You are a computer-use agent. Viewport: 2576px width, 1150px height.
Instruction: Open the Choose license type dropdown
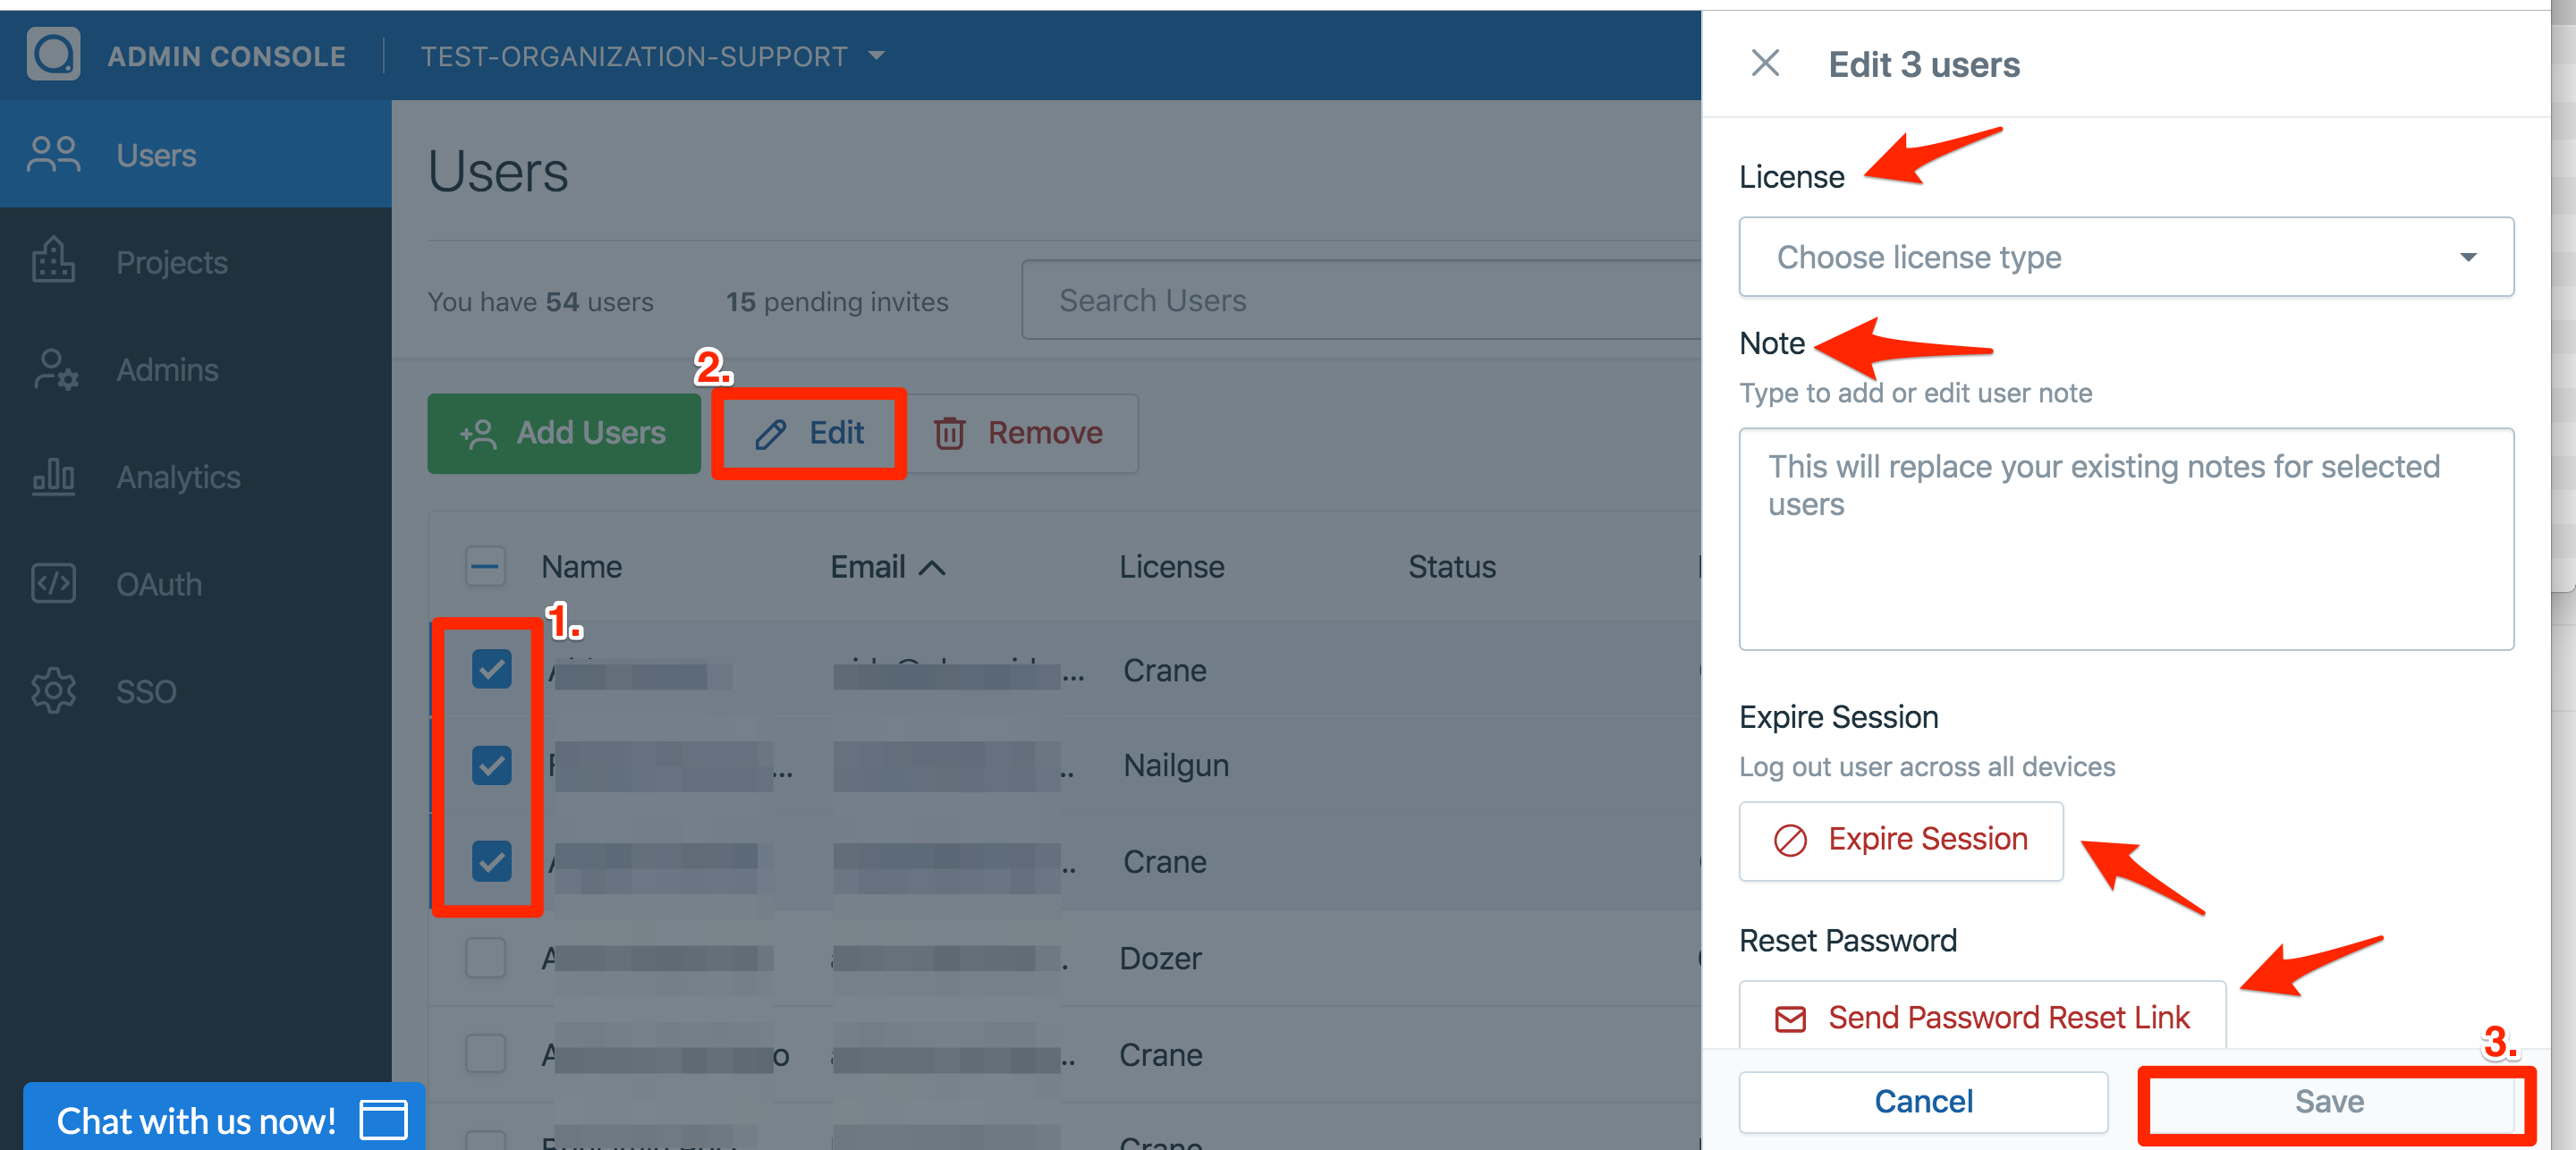(x=2125, y=257)
